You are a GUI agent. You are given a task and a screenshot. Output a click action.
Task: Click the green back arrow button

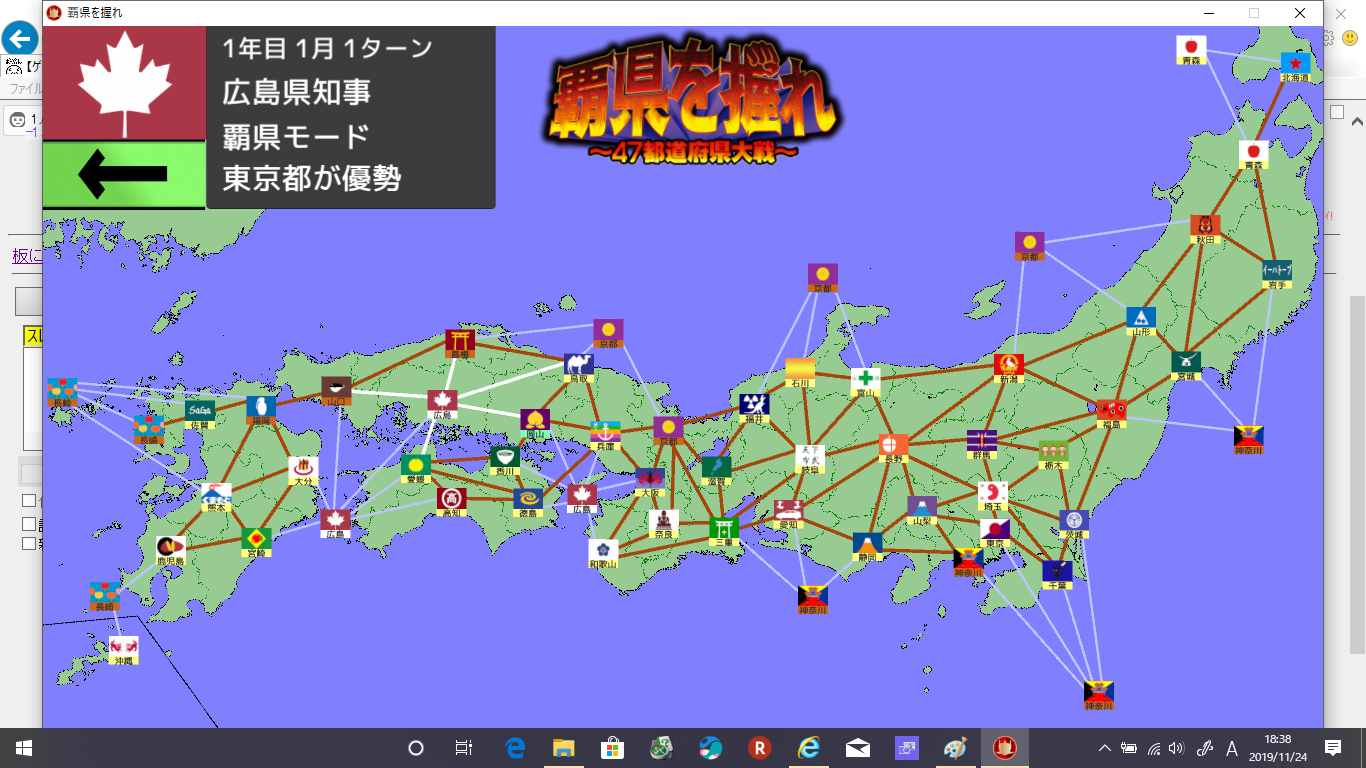124,174
